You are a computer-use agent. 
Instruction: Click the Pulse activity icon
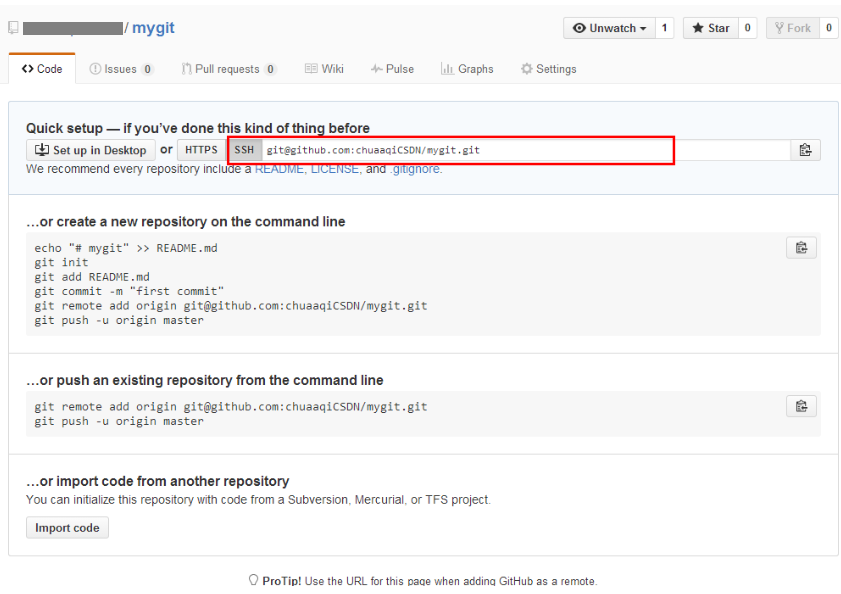(377, 69)
